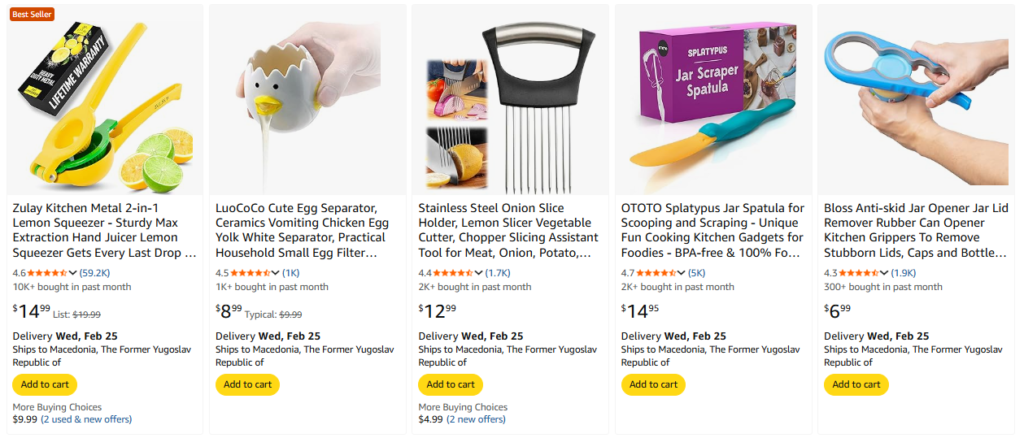Add the Bloss jar opener to cart
Image resolution: width=1024 pixels, height=438 pixels.
pos(857,384)
